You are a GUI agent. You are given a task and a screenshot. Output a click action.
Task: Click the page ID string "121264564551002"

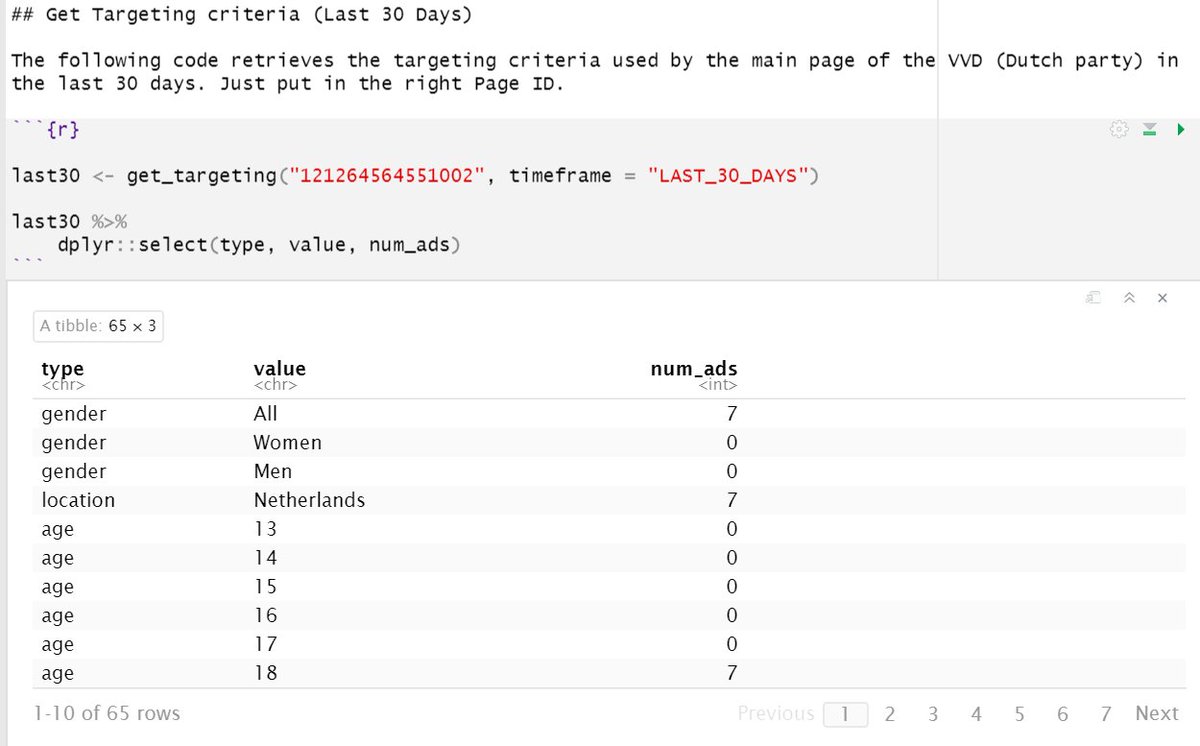385,176
